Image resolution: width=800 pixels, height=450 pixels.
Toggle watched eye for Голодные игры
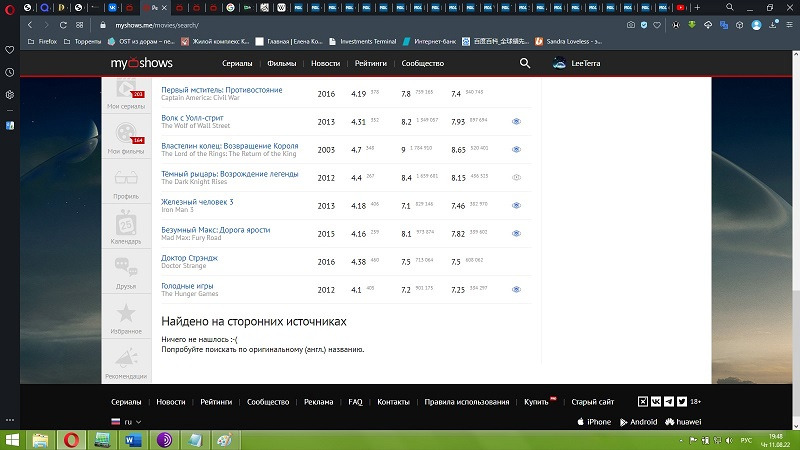tap(516, 289)
